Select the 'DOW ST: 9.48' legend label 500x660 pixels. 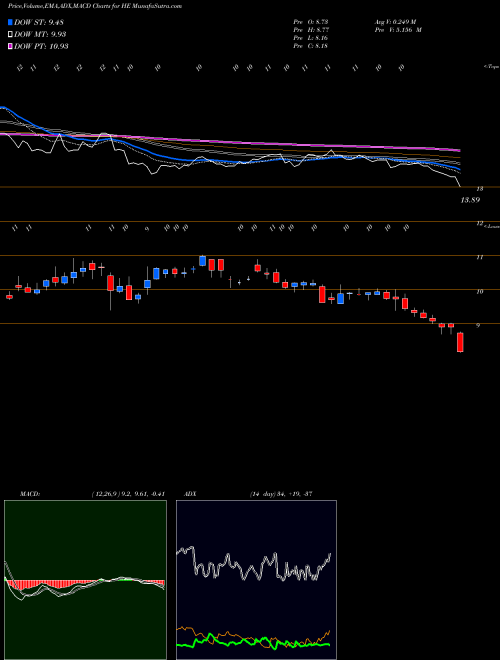click(x=38, y=22)
